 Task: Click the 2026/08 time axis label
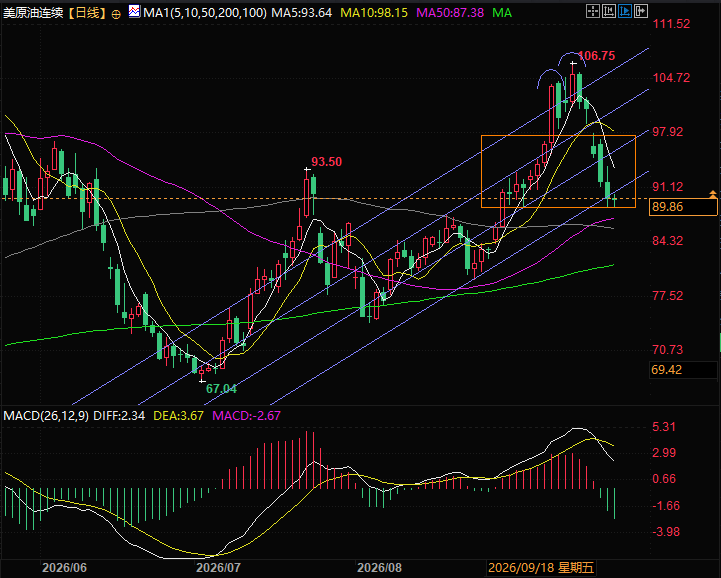pyautogui.click(x=380, y=568)
